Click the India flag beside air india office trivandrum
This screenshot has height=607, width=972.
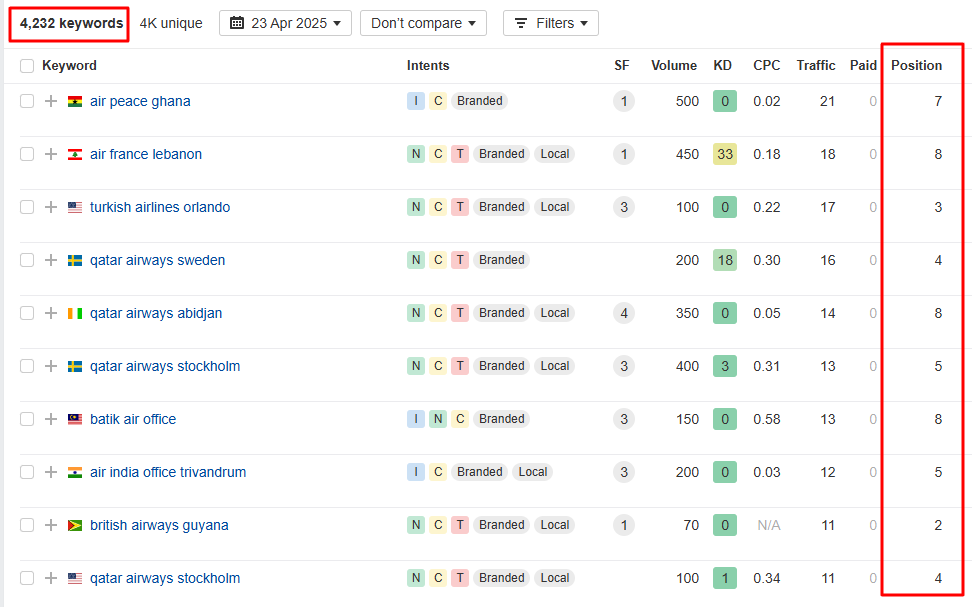tap(75, 472)
